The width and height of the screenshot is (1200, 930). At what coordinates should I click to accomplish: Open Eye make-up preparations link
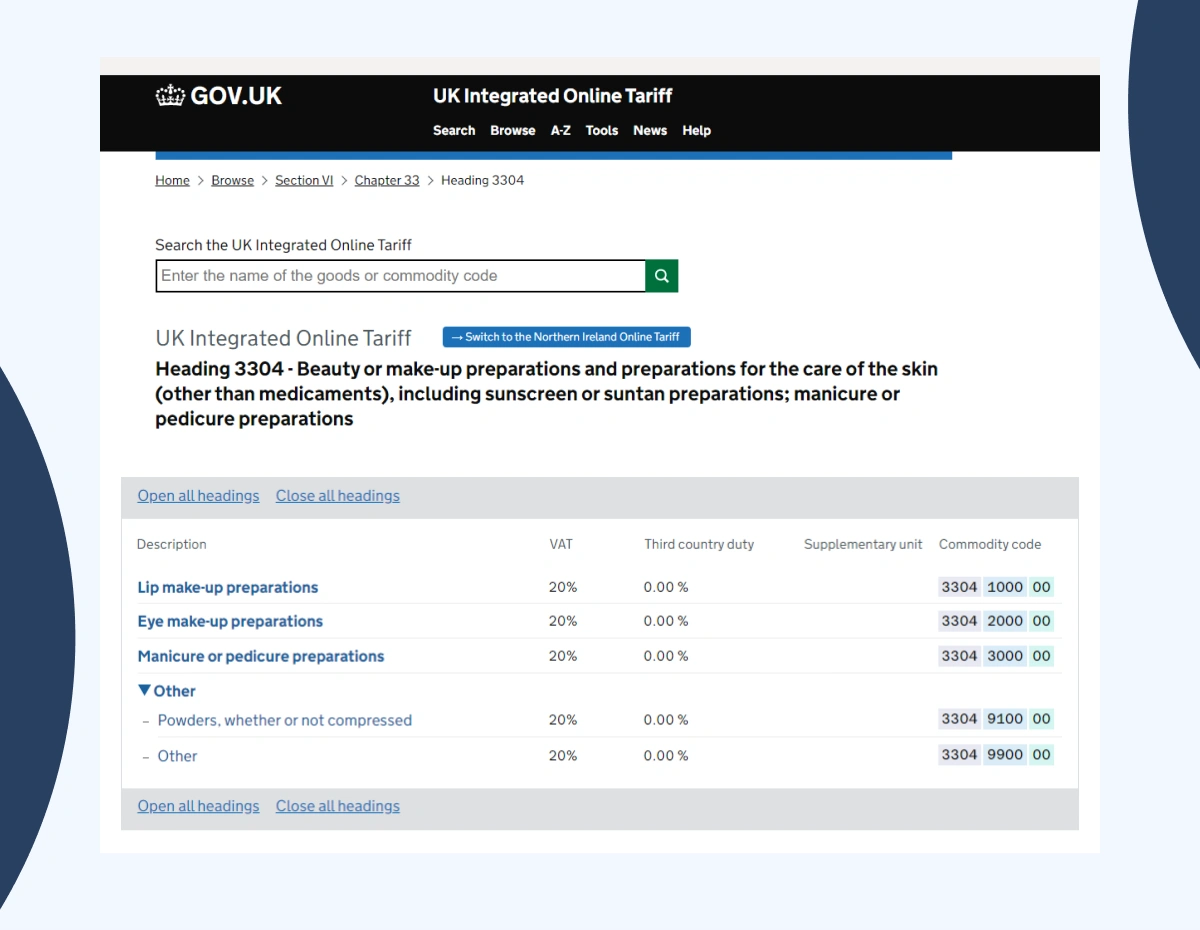(230, 621)
